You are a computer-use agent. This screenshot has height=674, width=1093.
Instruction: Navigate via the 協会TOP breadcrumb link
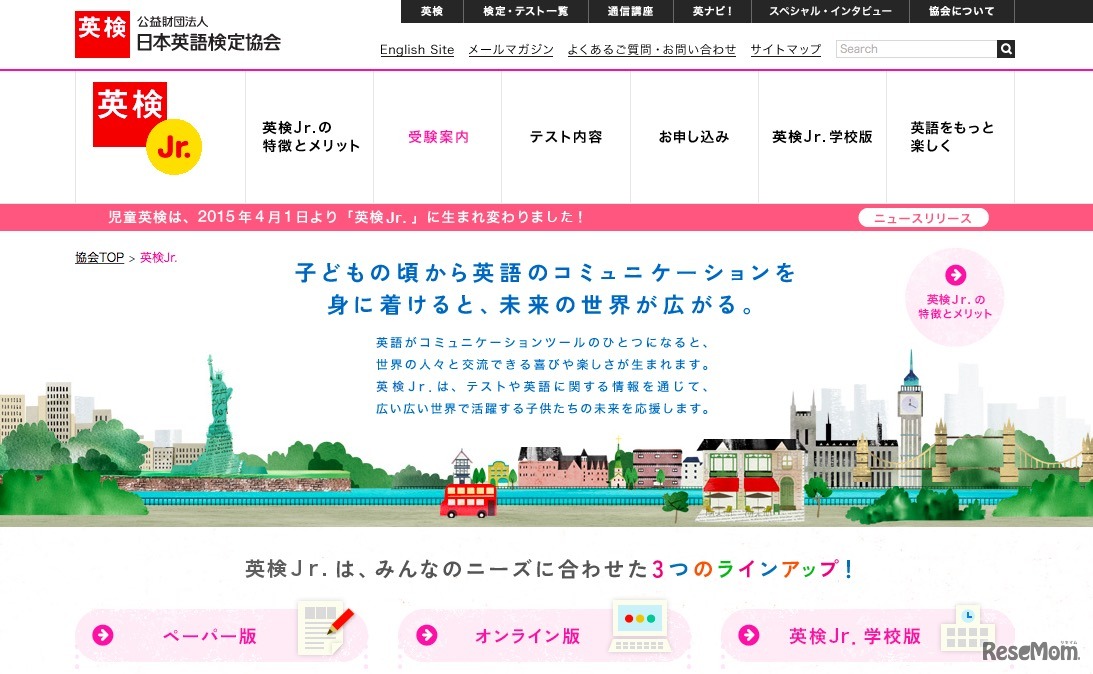(x=98, y=257)
